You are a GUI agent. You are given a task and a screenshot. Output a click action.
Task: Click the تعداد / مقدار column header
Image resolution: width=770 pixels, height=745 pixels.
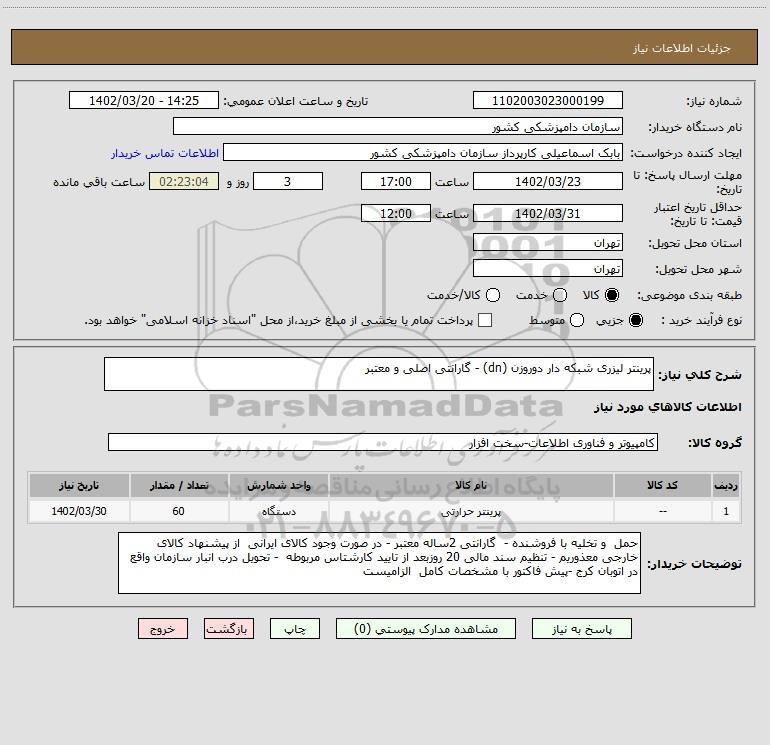point(179,485)
